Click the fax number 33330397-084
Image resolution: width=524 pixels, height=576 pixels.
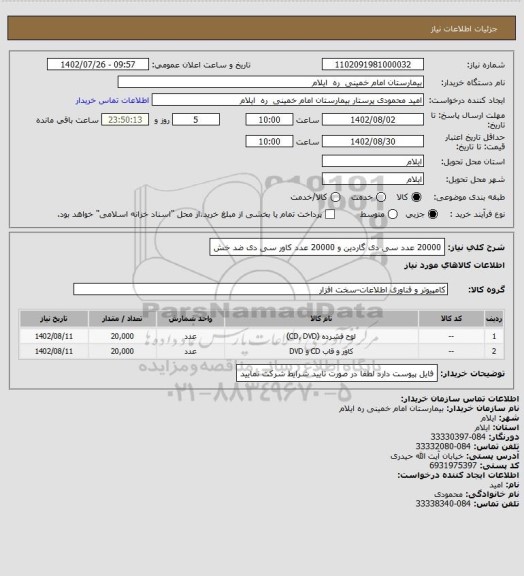tap(458, 437)
